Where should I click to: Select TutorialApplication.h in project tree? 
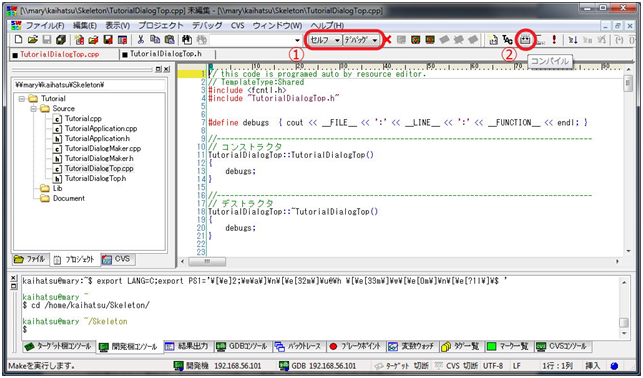click(97, 139)
